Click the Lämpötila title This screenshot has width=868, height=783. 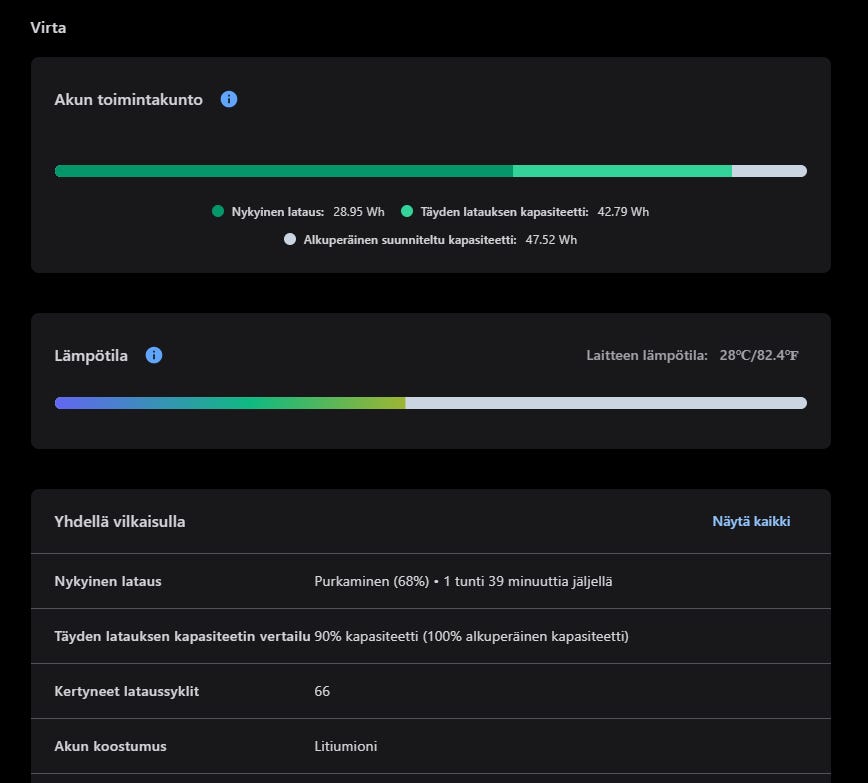tap(91, 356)
